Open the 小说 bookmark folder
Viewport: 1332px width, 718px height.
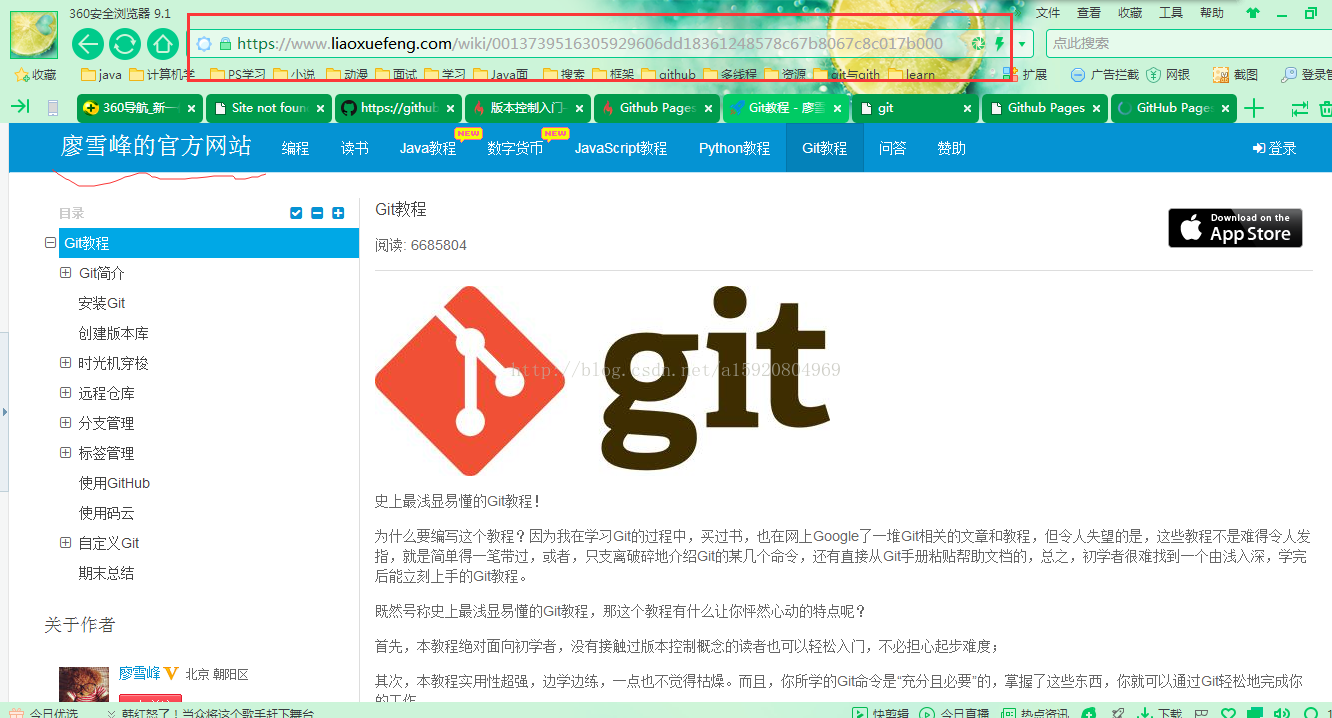pyautogui.click(x=294, y=74)
